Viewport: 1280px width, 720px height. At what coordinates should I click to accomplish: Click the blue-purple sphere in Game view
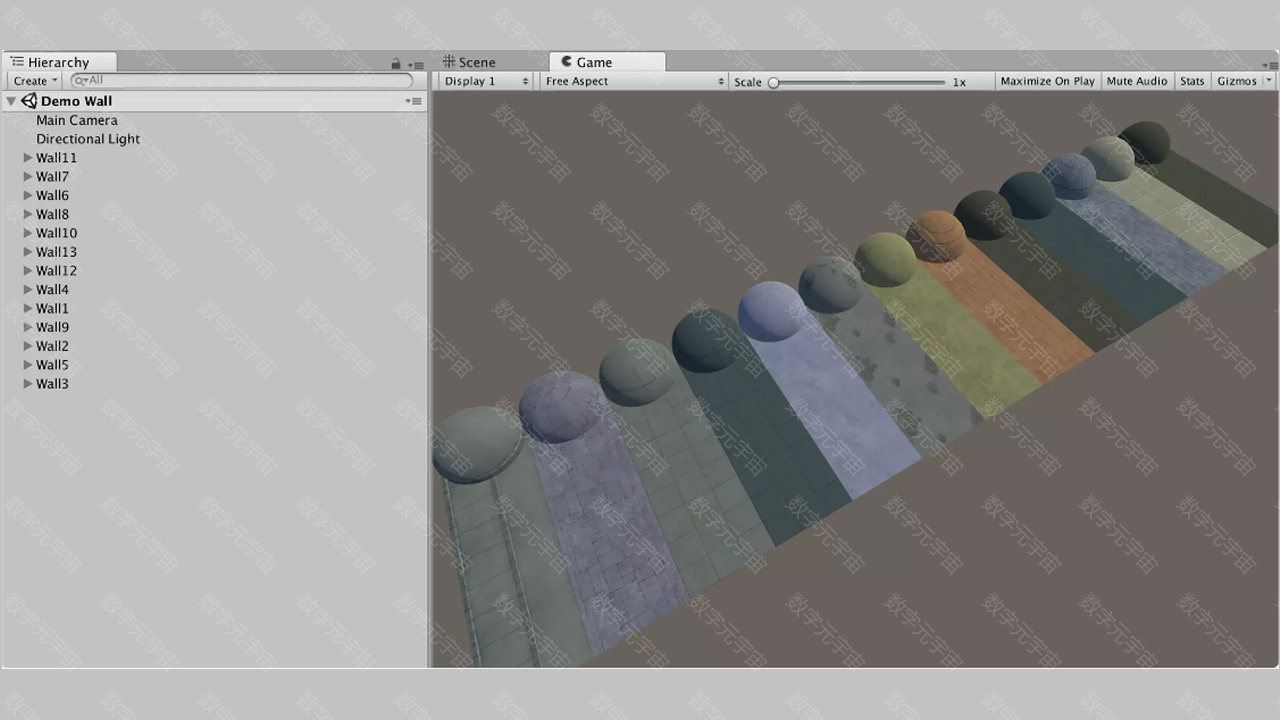(772, 312)
